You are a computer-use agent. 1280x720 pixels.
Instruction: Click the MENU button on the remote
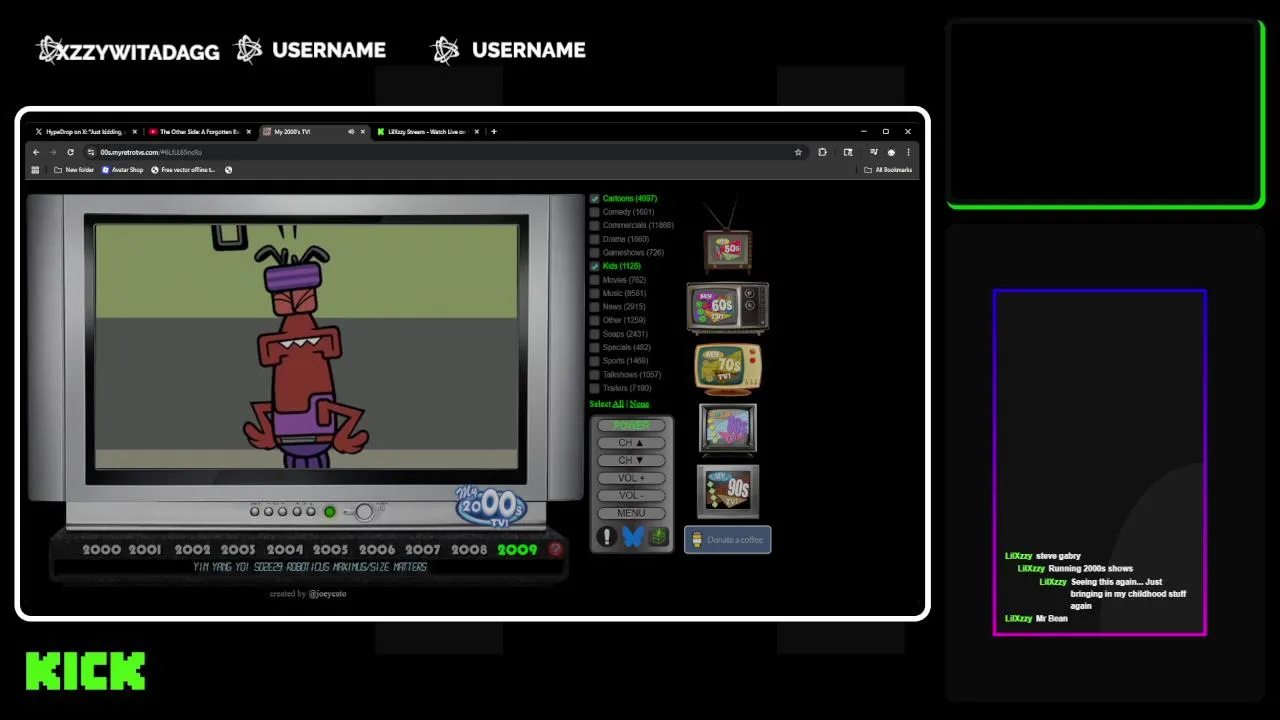[x=631, y=513]
